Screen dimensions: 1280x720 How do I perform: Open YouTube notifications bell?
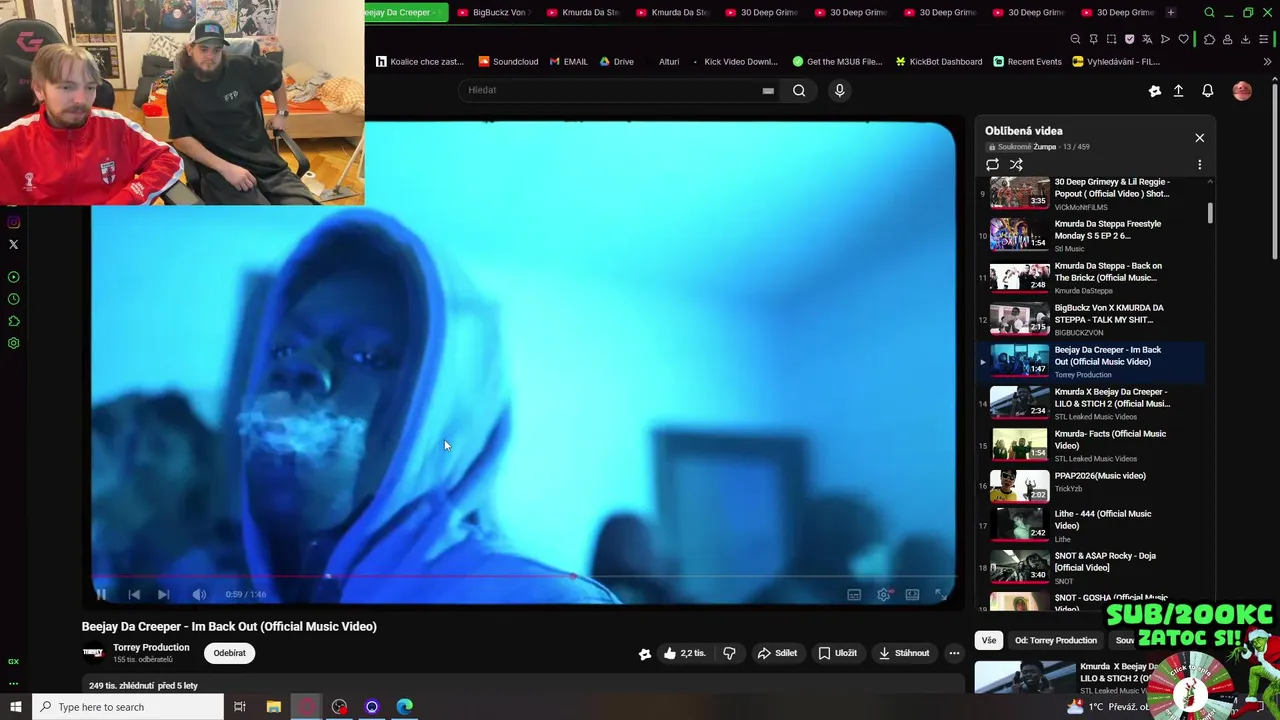coord(1208,90)
